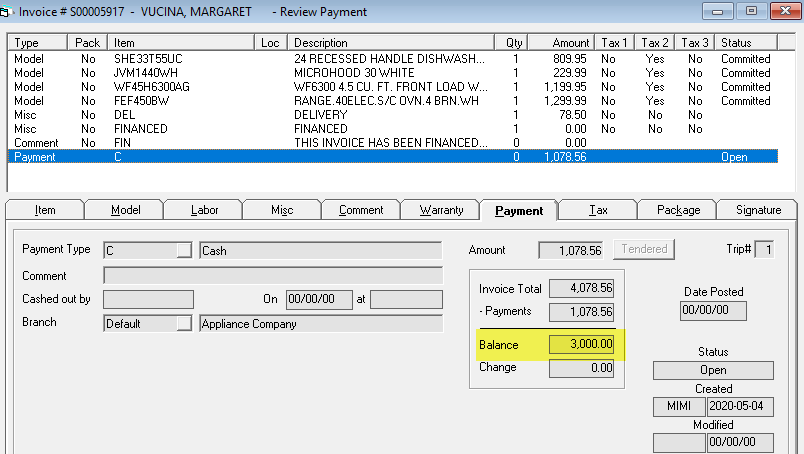Click the Tendered button

[644, 249]
